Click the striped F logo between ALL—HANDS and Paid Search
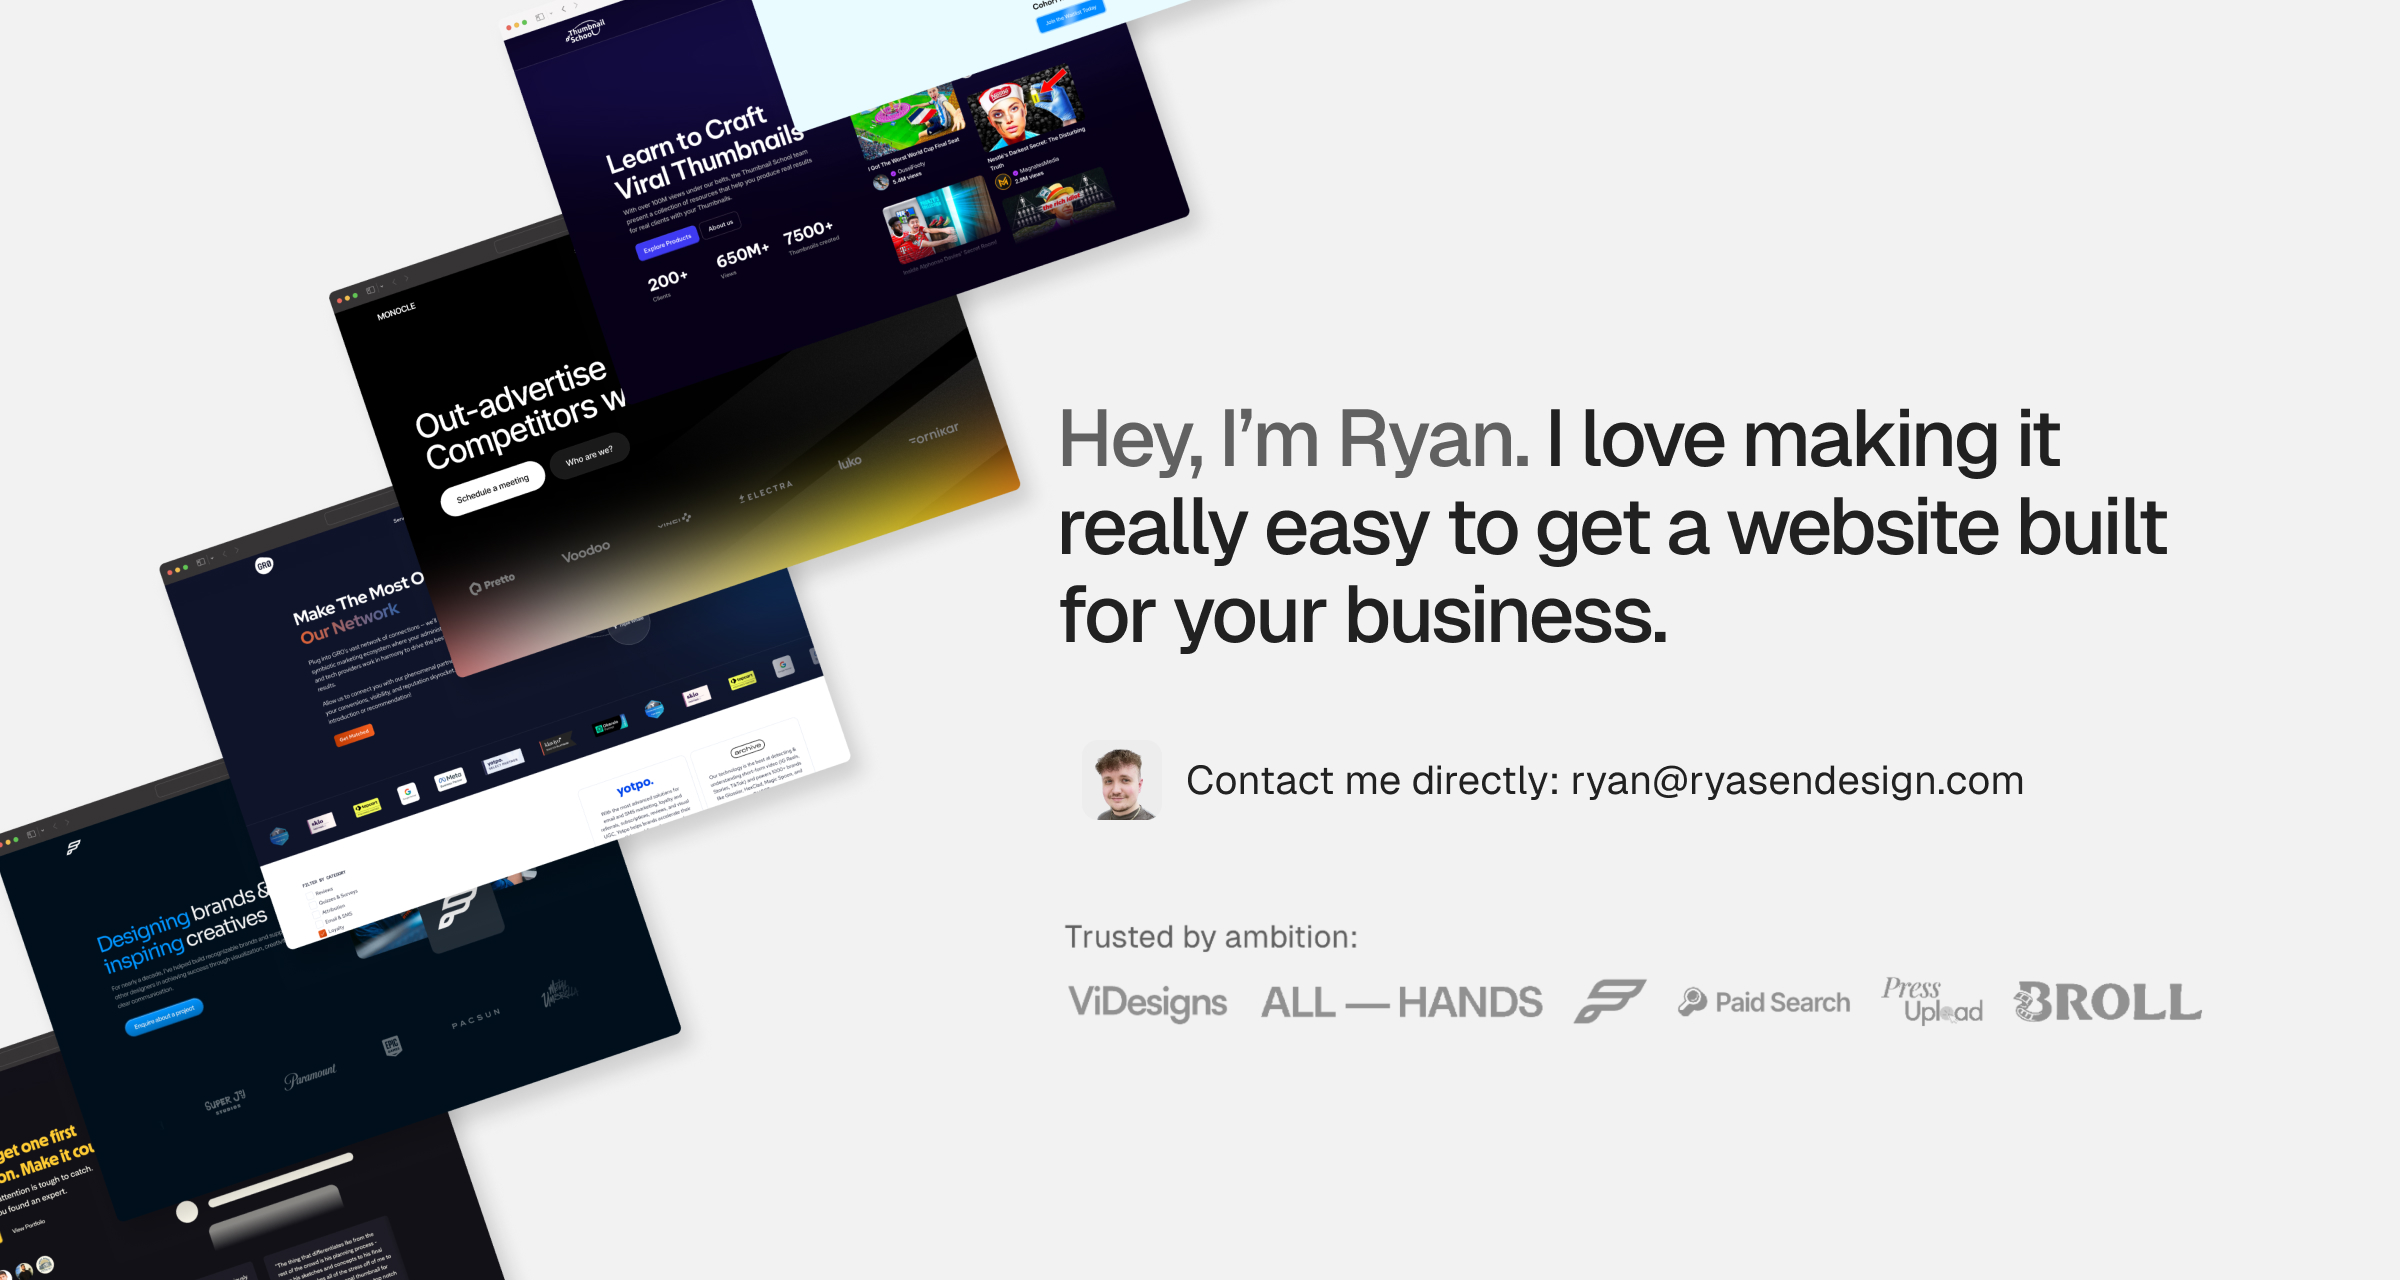2400x1280 pixels. click(x=1610, y=1001)
